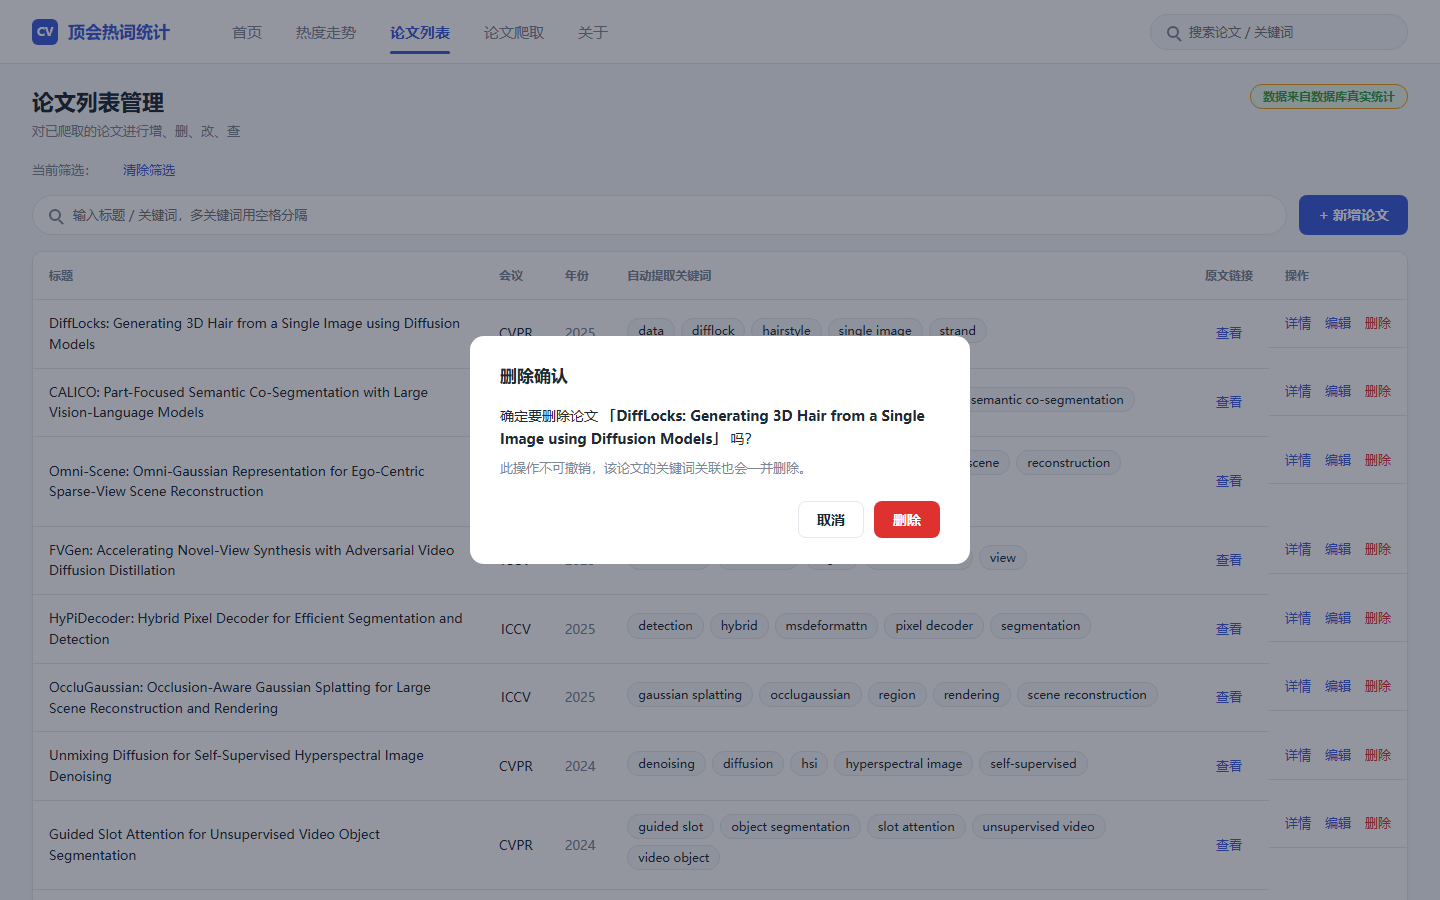Open the 首页 nav tab
This screenshot has height=900, width=1440.
pyautogui.click(x=247, y=33)
